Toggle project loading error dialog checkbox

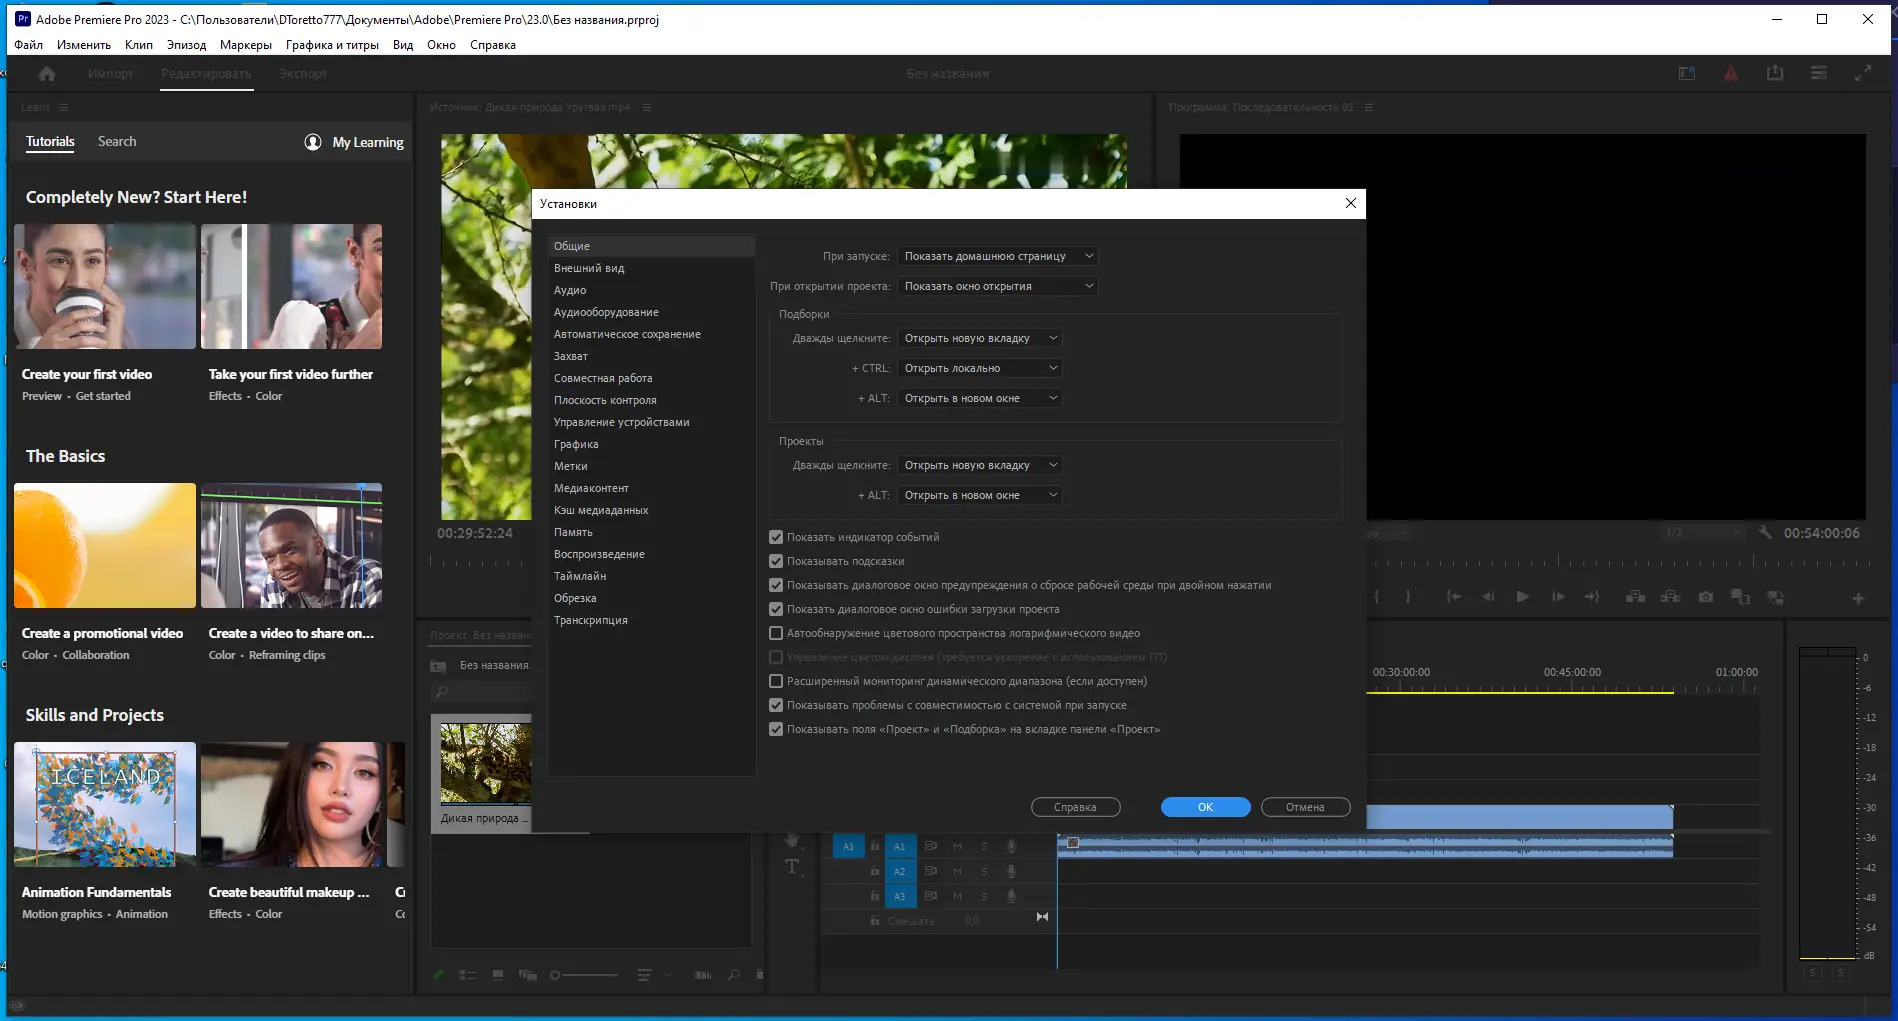click(x=776, y=609)
